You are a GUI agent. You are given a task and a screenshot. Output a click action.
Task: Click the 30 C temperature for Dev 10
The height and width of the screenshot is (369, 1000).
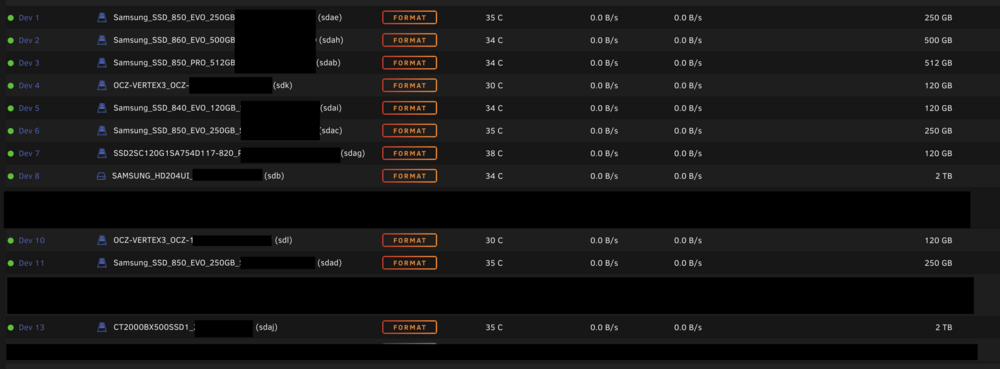click(494, 240)
